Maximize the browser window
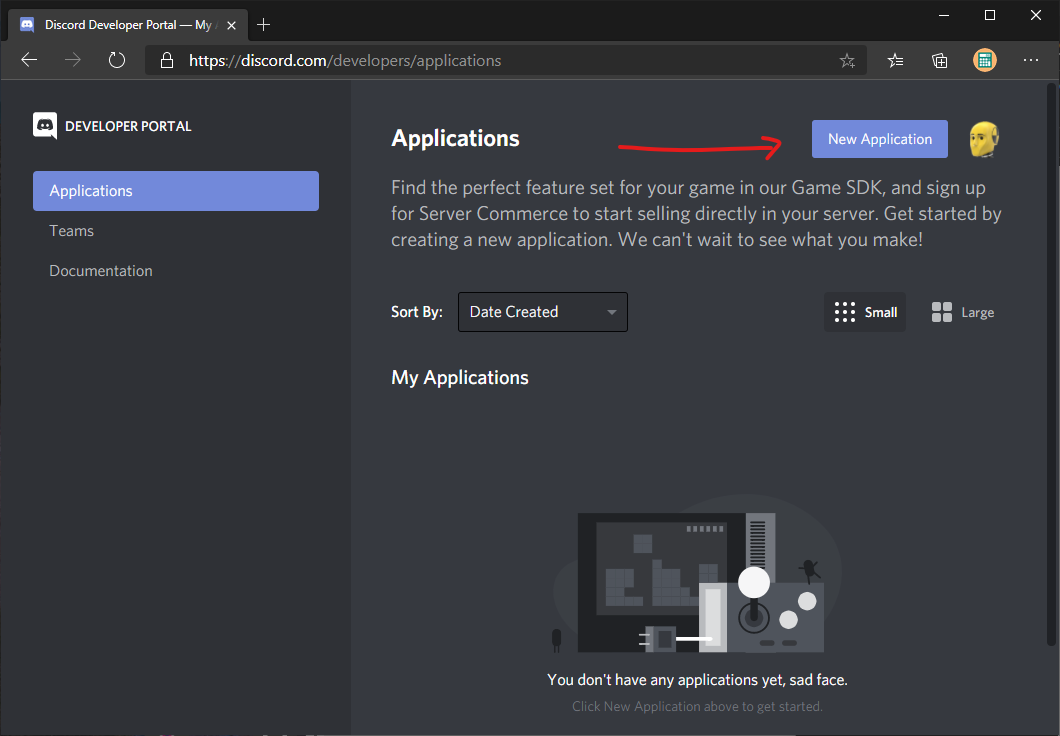This screenshot has height=736, width=1060. tap(990, 15)
